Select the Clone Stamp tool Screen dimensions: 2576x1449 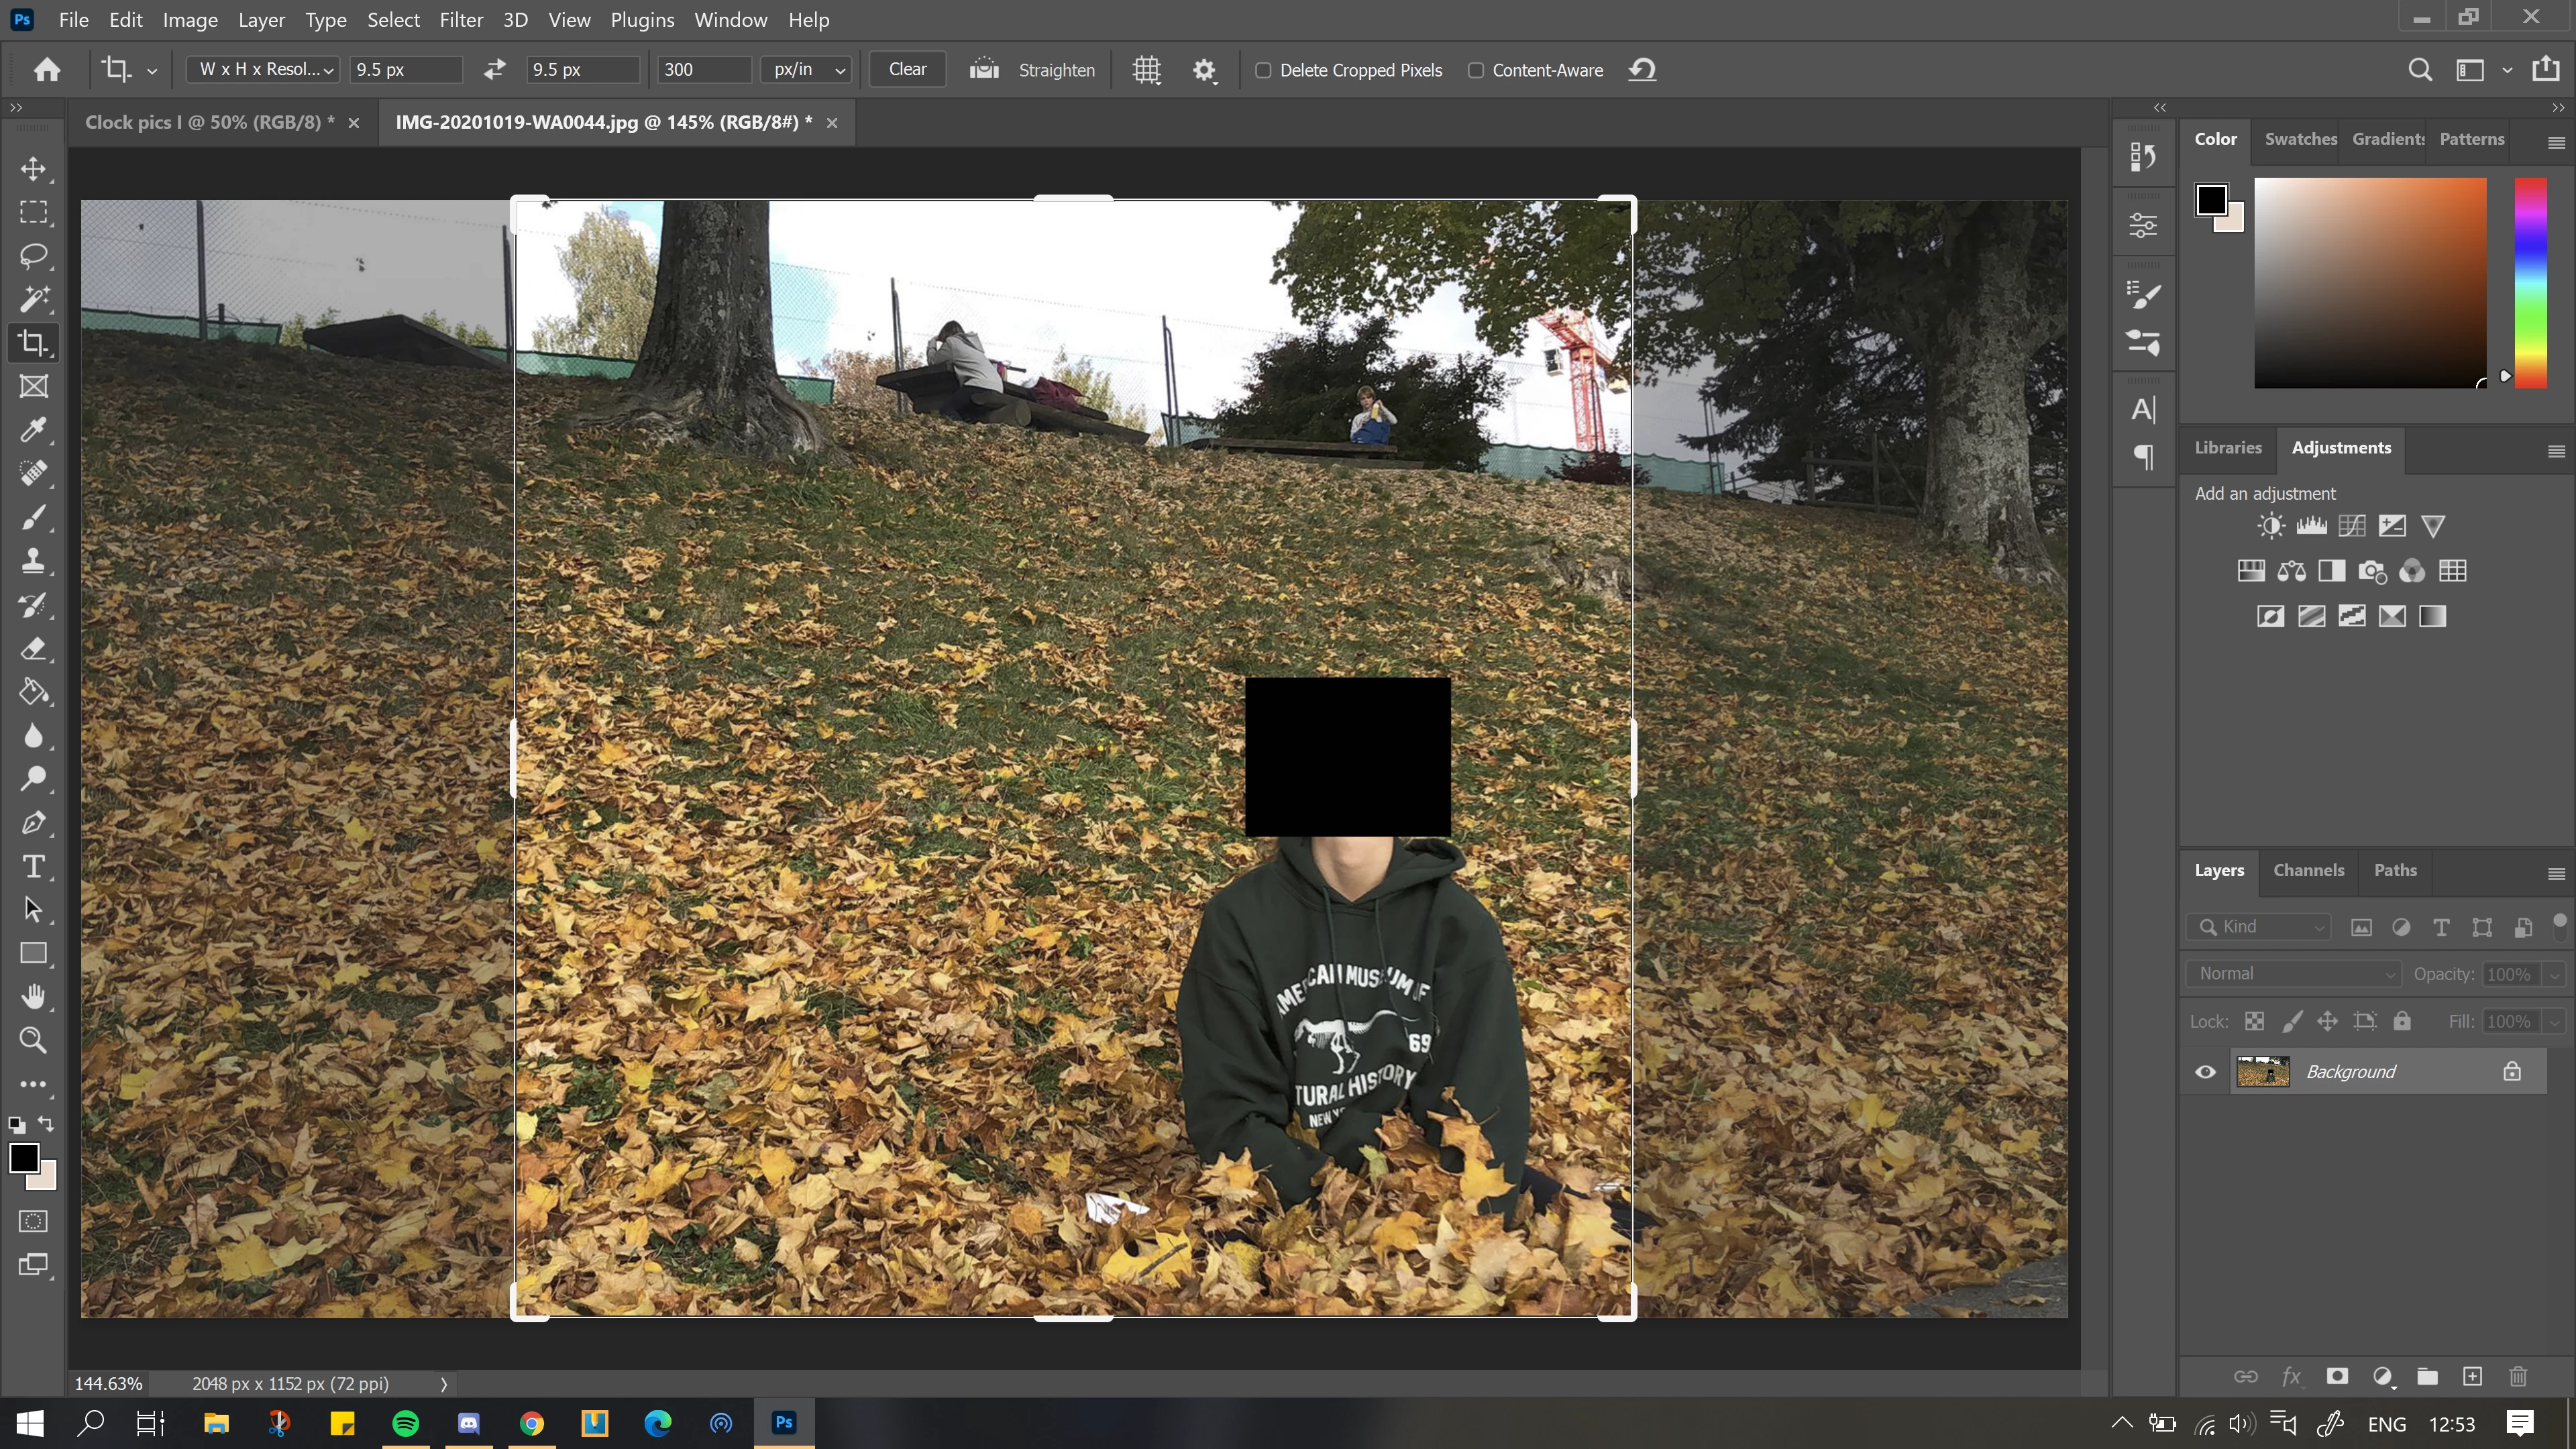[33, 561]
